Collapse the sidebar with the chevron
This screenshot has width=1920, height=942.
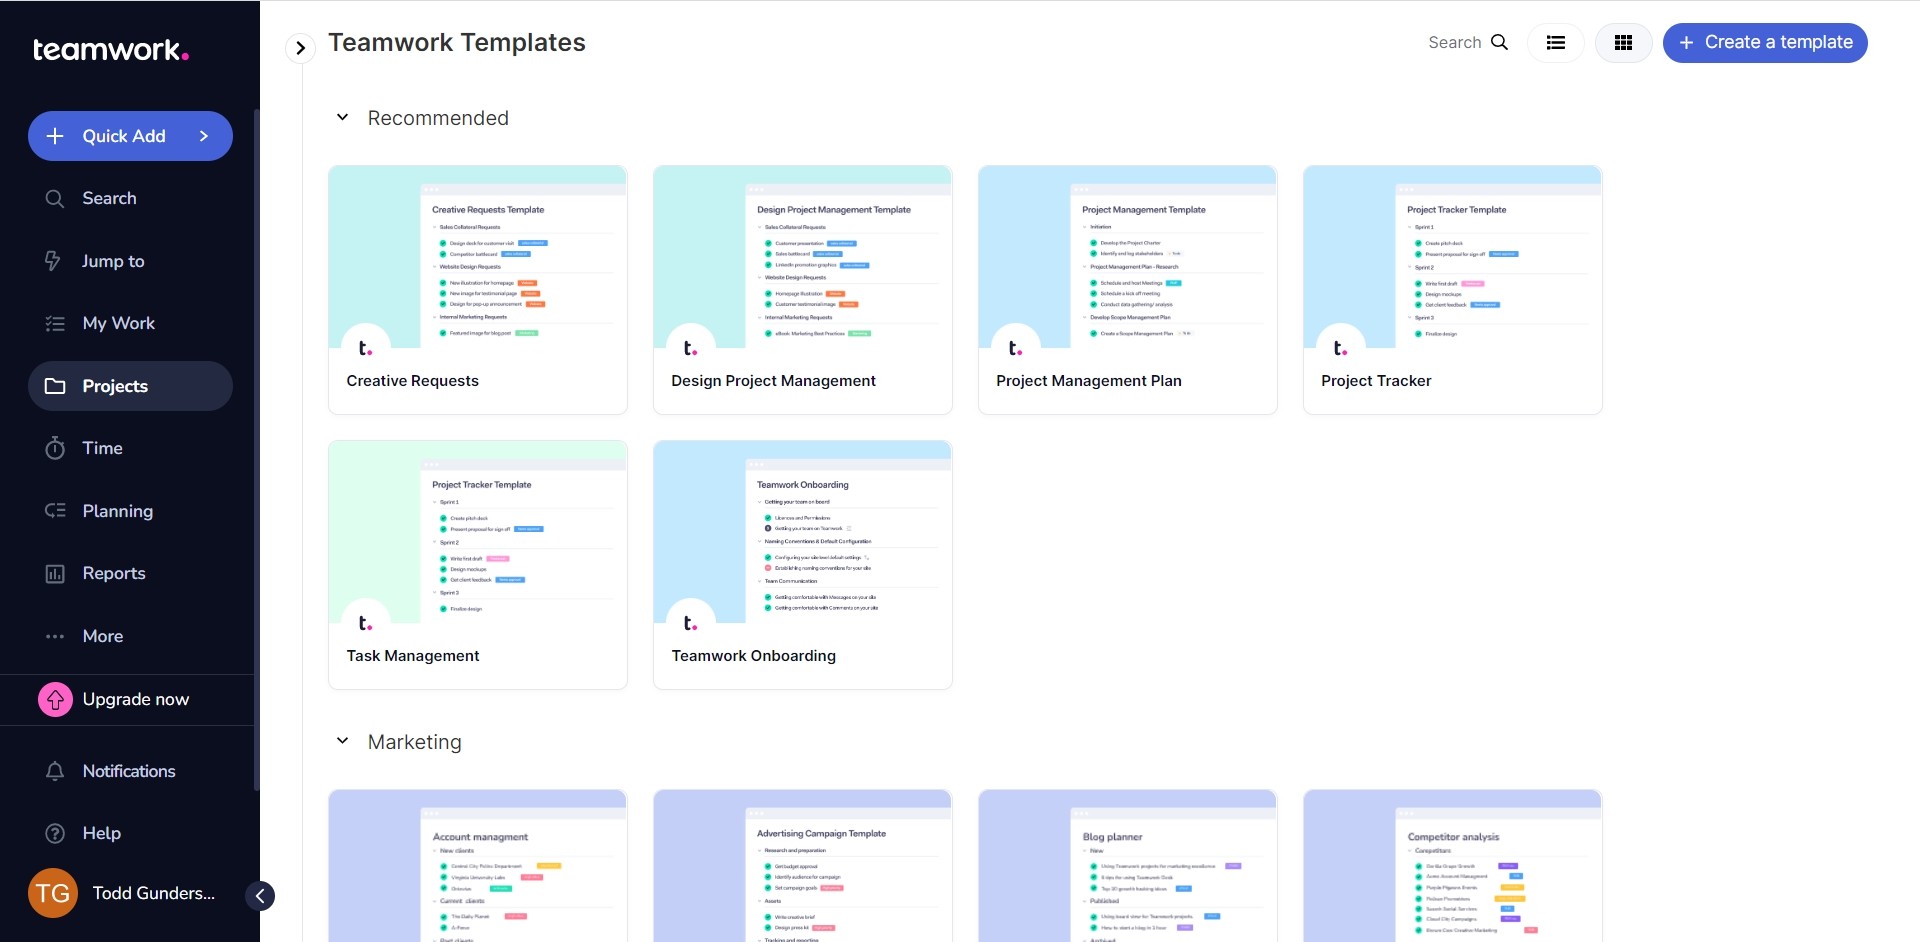pyautogui.click(x=260, y=895)
